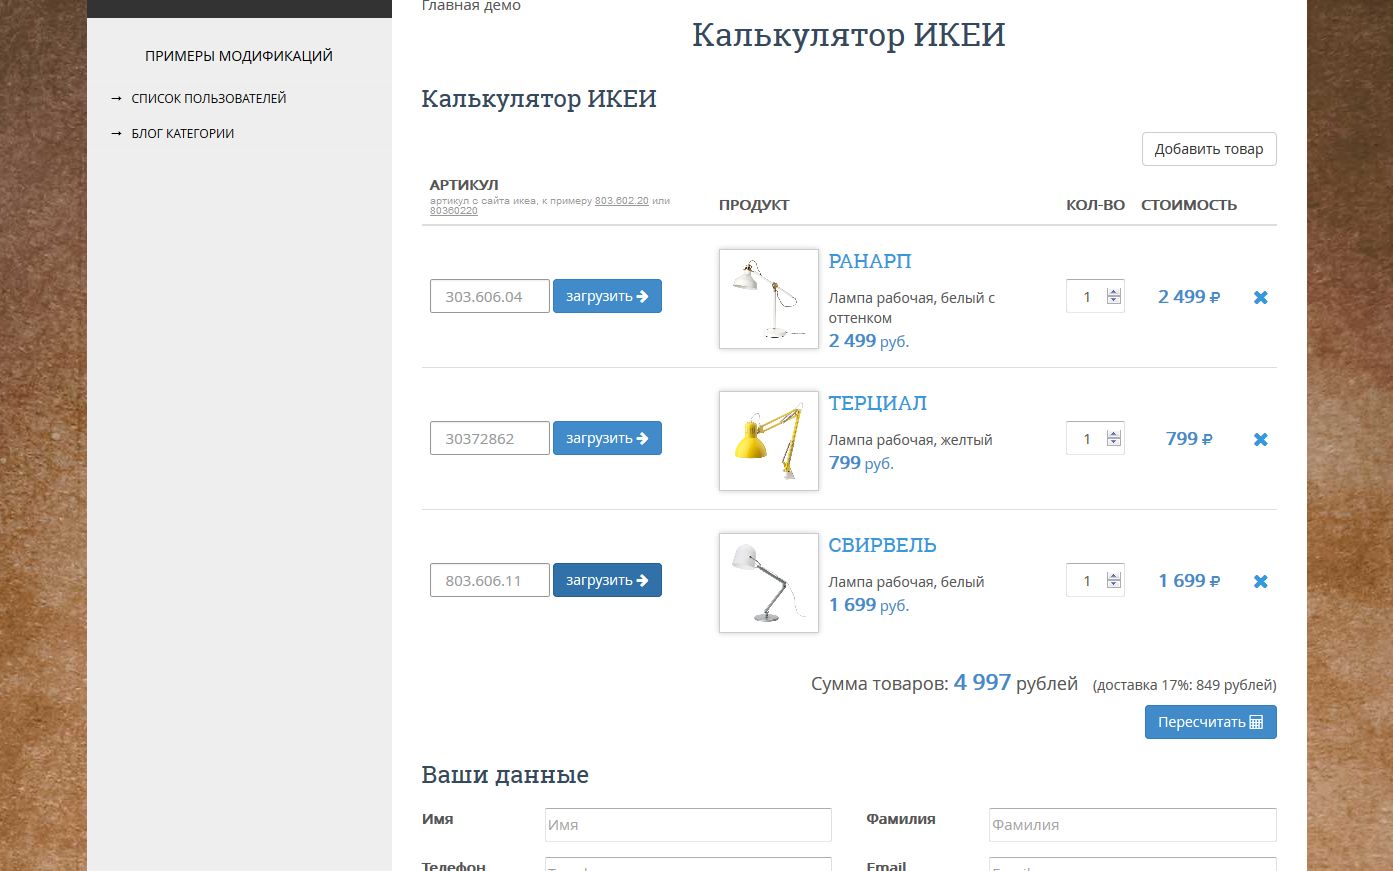
Task: Click the '2 499 руб.' price under РАНАРП
Action: click(x=868, y=341)
